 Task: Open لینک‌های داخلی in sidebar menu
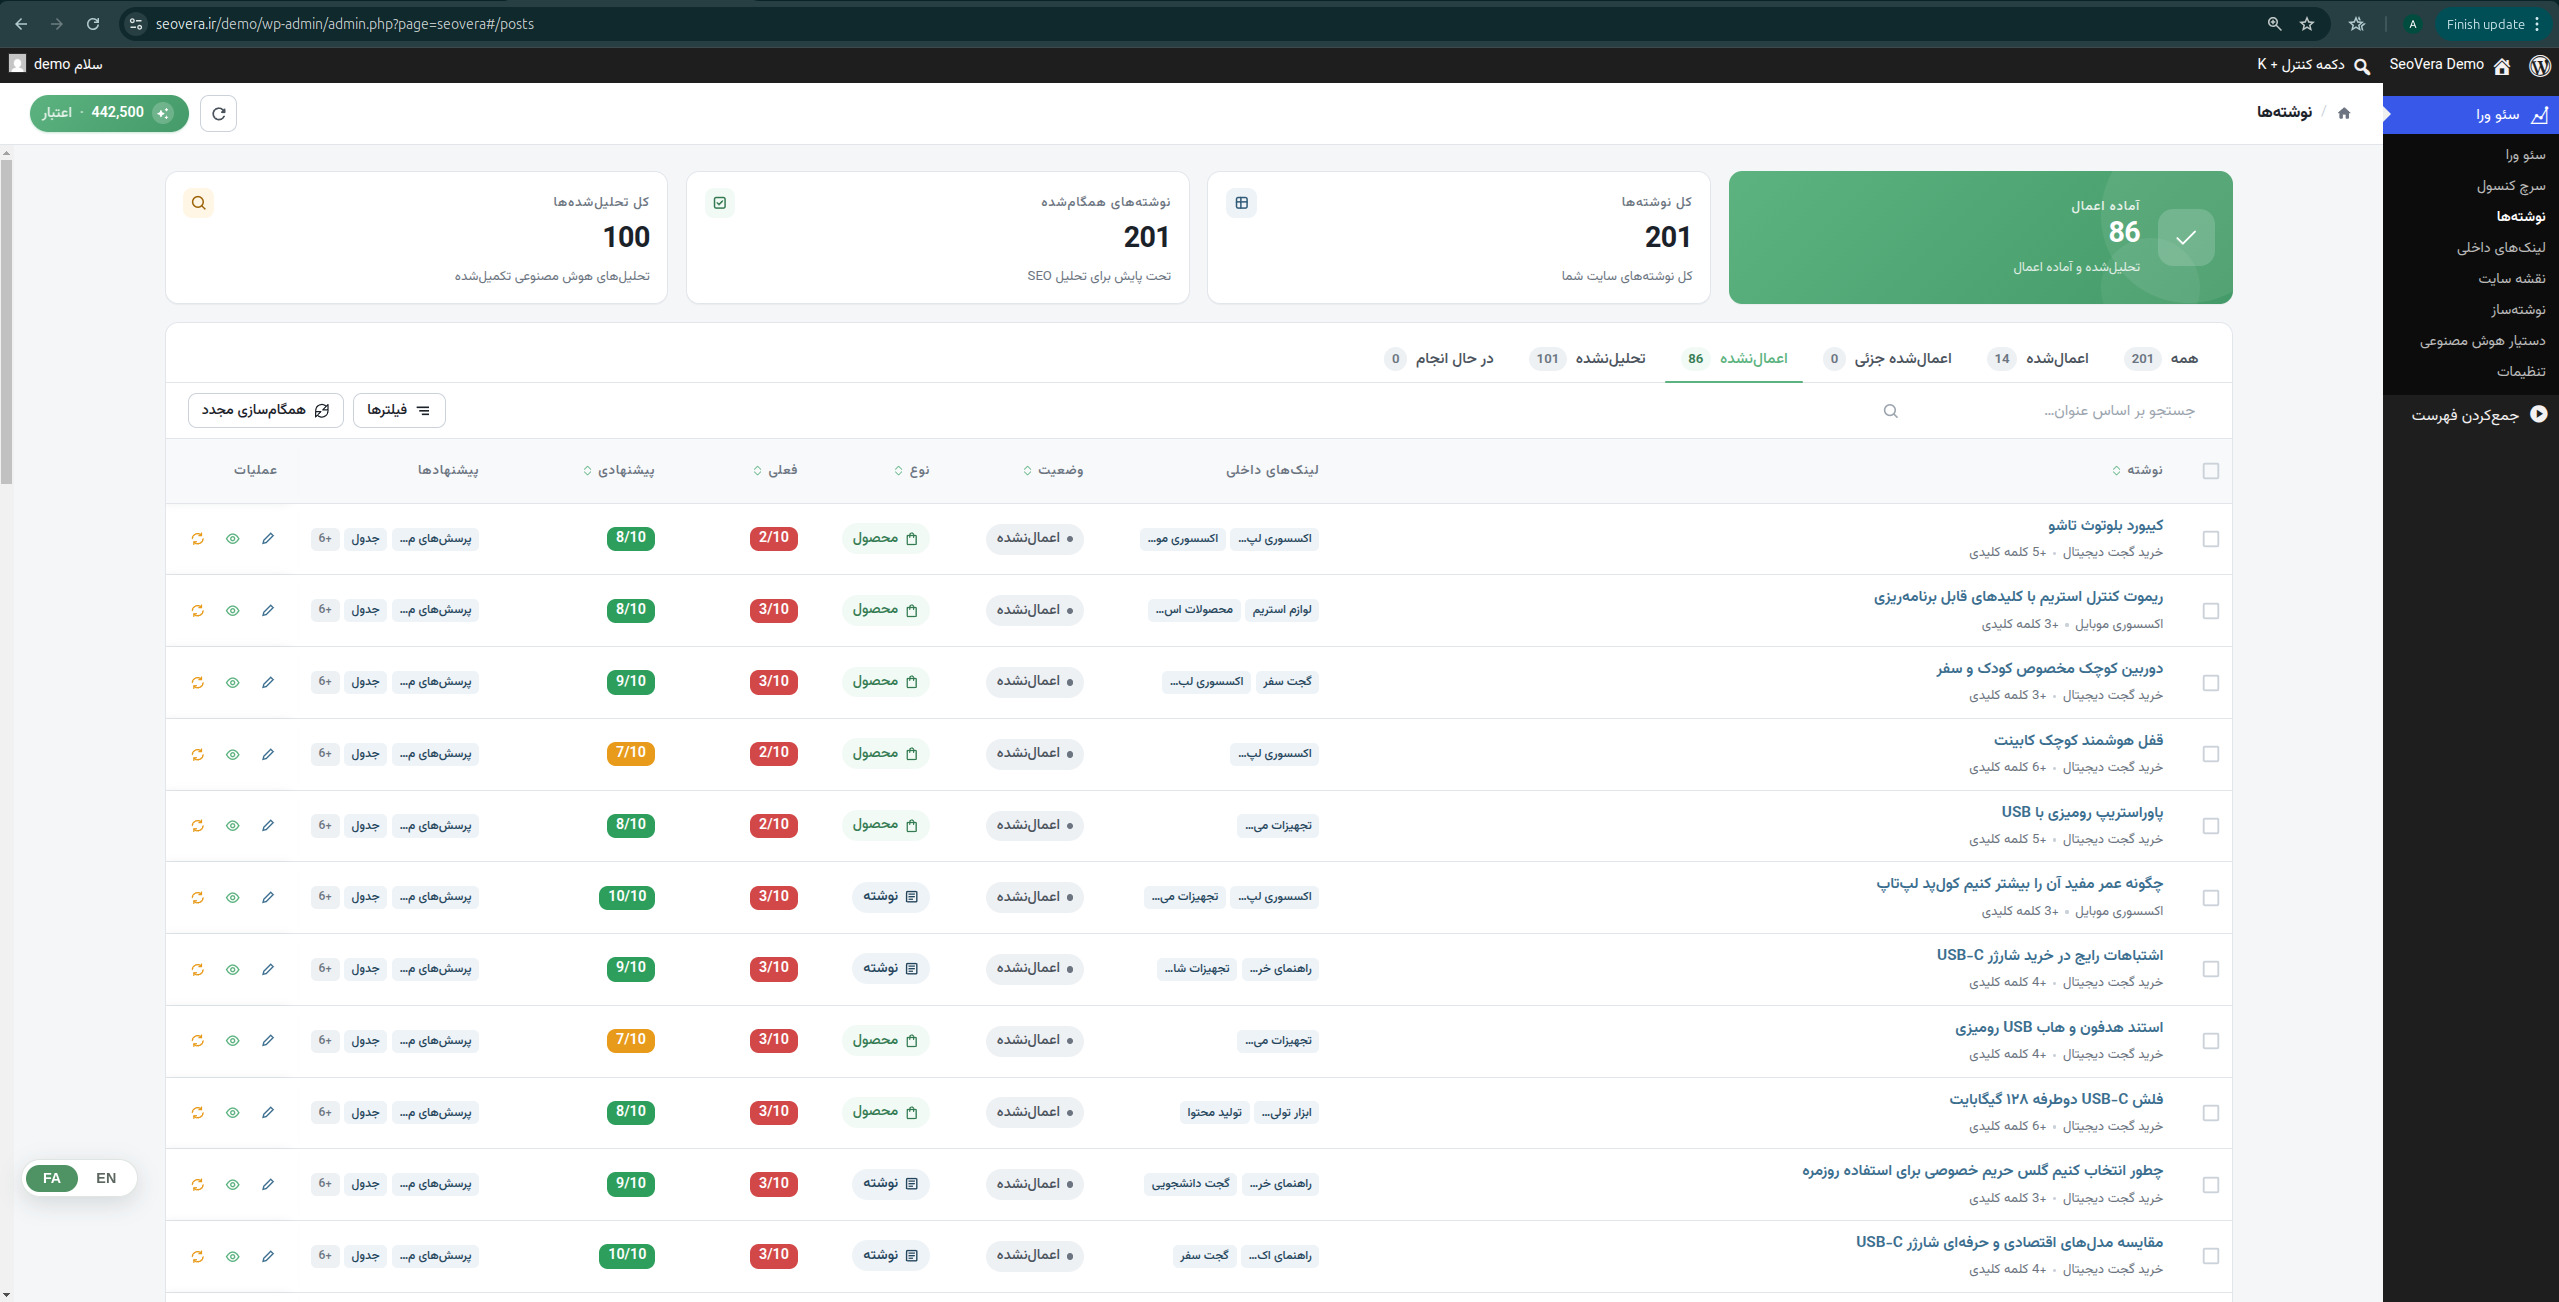[x=2501, y=247]
